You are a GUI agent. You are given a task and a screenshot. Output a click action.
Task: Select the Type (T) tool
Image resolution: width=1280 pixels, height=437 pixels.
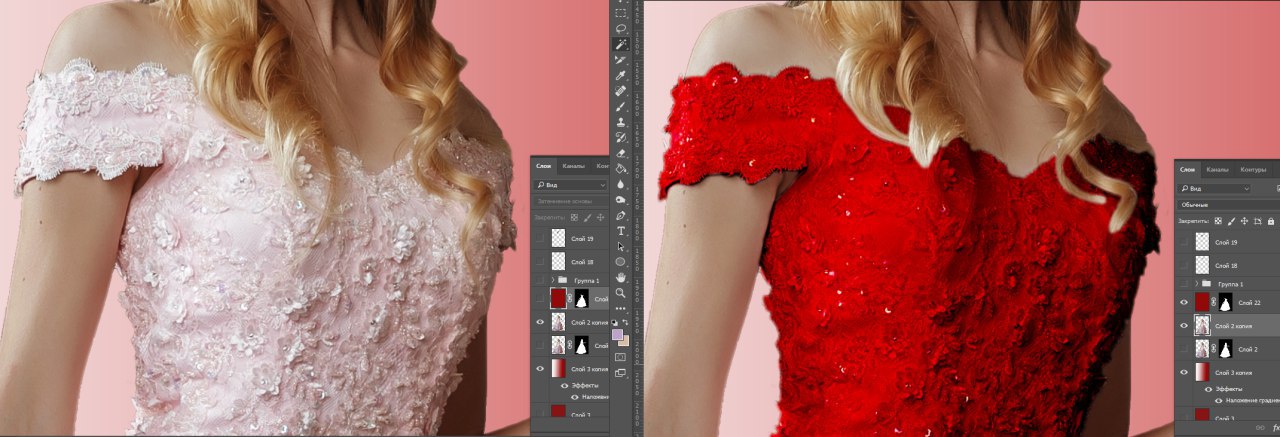620,231
